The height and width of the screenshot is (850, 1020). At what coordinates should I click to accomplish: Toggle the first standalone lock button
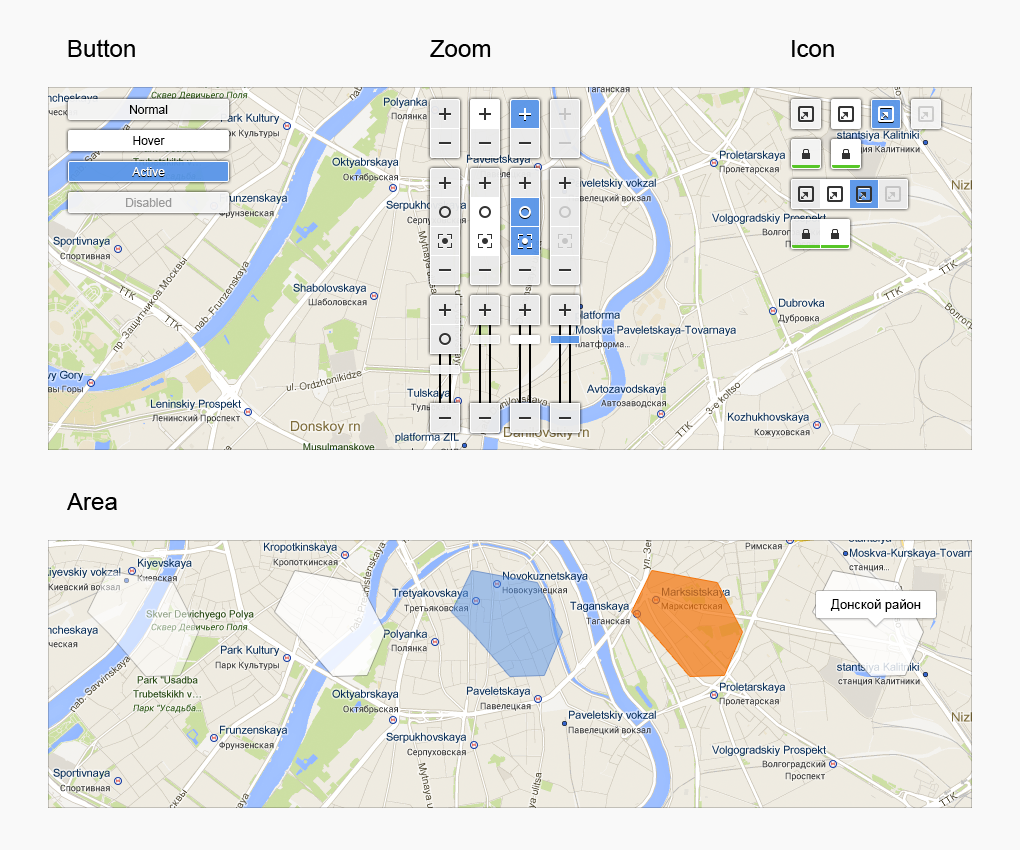(805, 154)
